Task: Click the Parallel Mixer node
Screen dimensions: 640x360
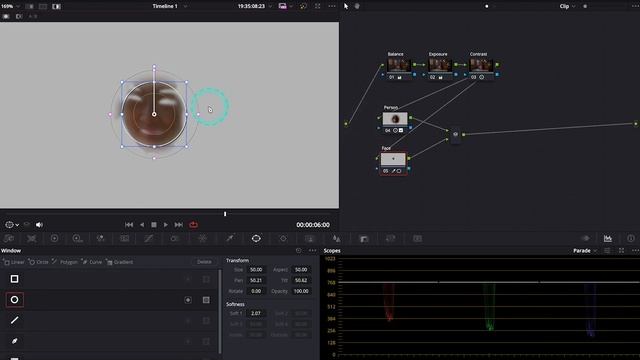Action: coord(456,134)
